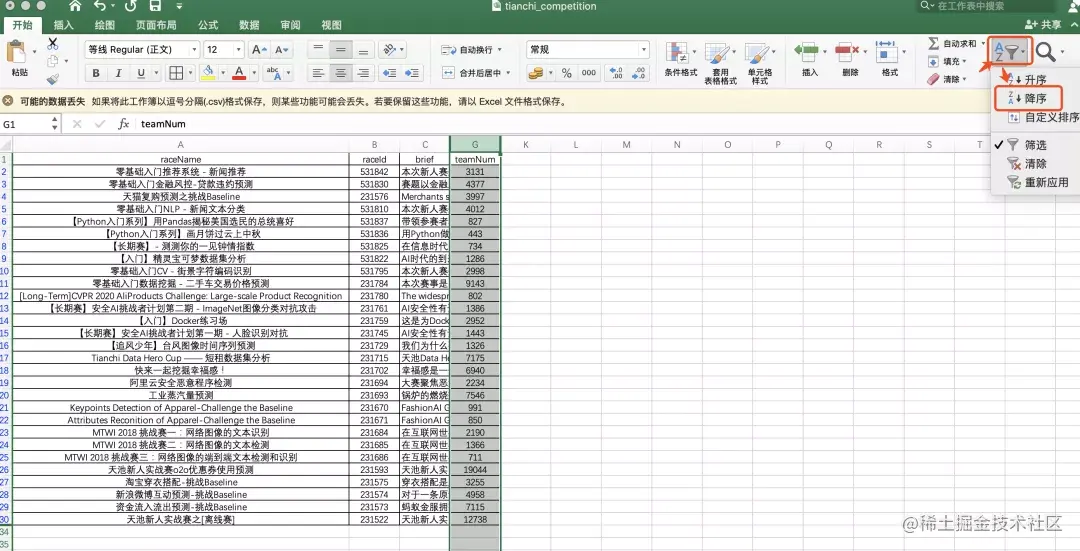Cut selection with scissors icon
Screen dimensions: 1080x551
click(x=52, y=44)
